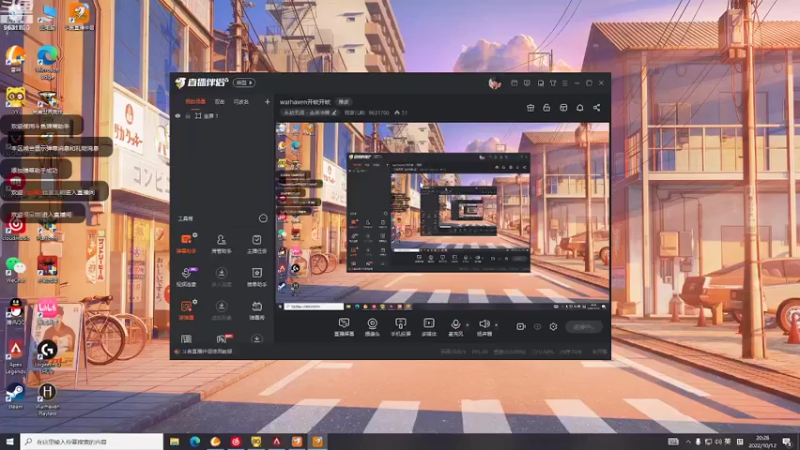800x450 pixels.
Task: Click the Windows taskbar search box
Action: click(x=92, y=441)
